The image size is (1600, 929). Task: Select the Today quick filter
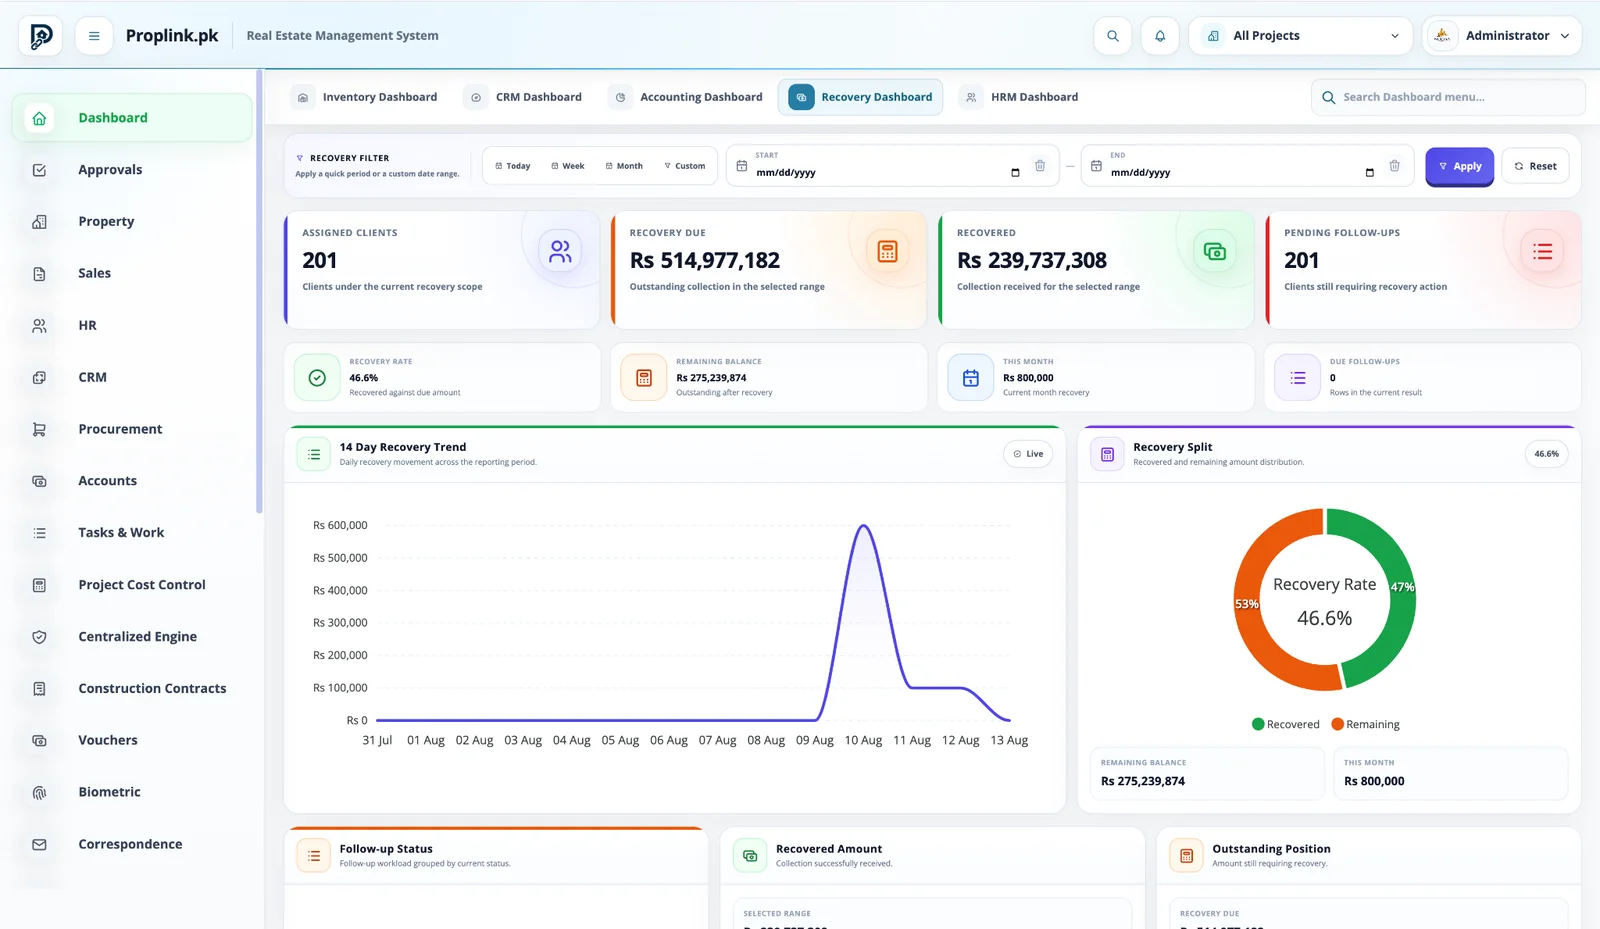coord(513,166)
